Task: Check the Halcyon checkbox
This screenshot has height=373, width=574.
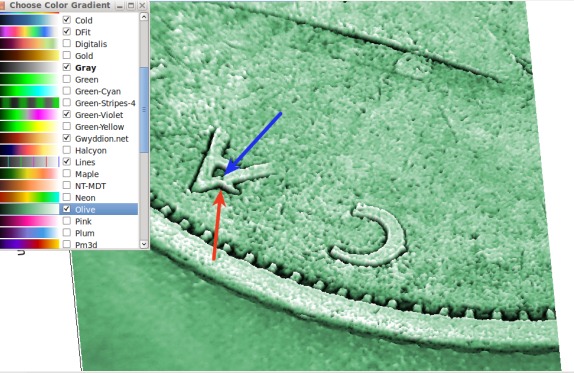Action: [x=67, y=150]
